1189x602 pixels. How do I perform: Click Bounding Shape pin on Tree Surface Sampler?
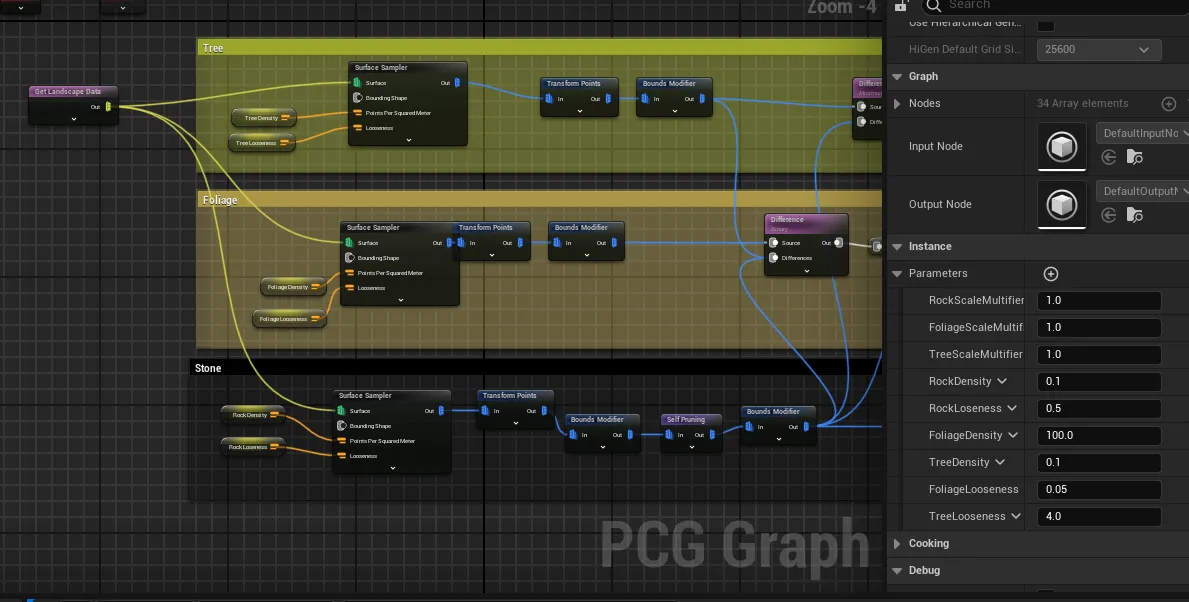pyautogui.click(x=357, y=98)
